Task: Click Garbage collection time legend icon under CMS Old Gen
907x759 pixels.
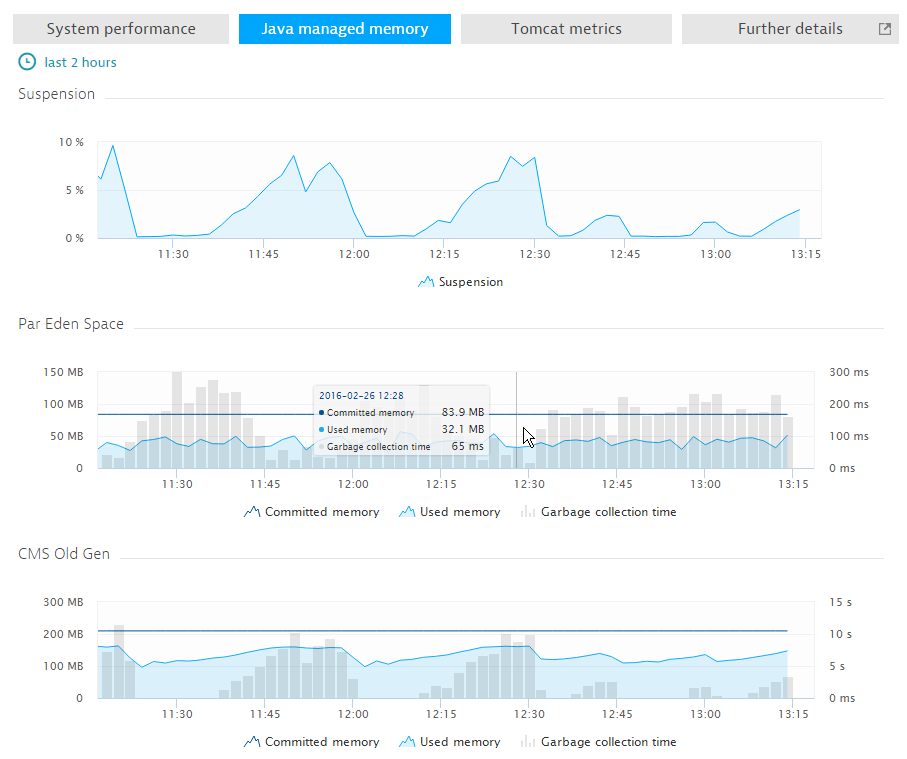Action: (x=528, y=742)
